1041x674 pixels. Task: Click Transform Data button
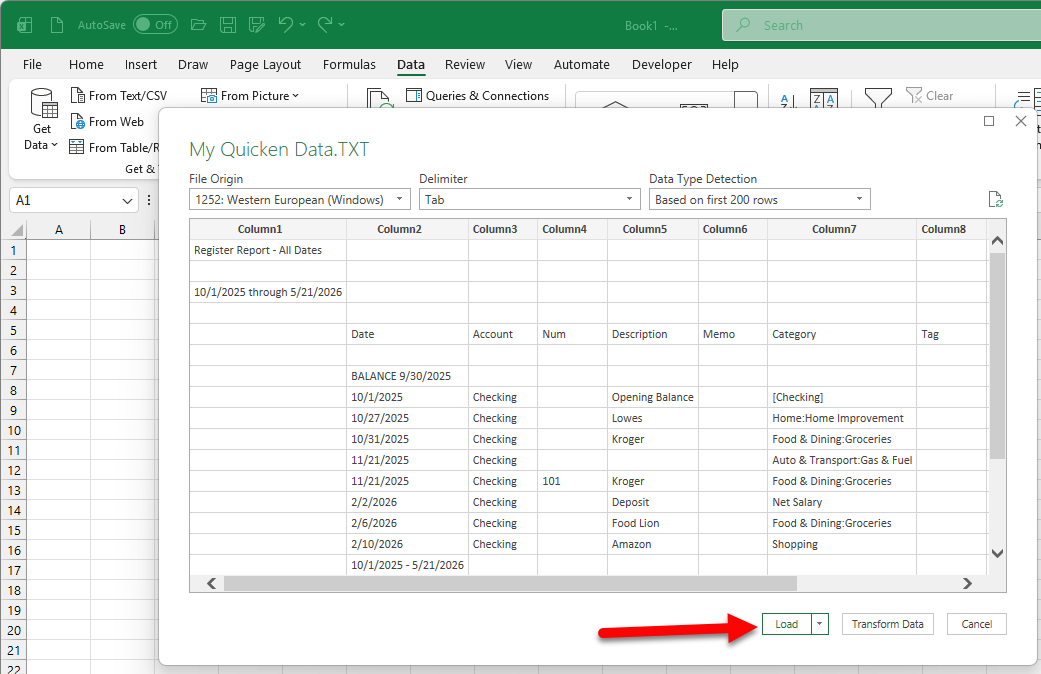click(888, 624)
